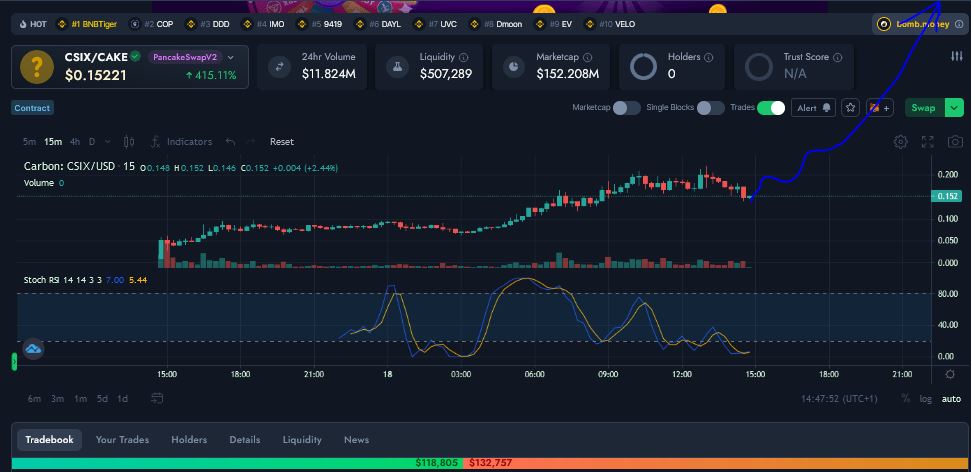971x472 pixels.
Task: Open the sliders settings icon at top right
Action: [x=957, y=56]
